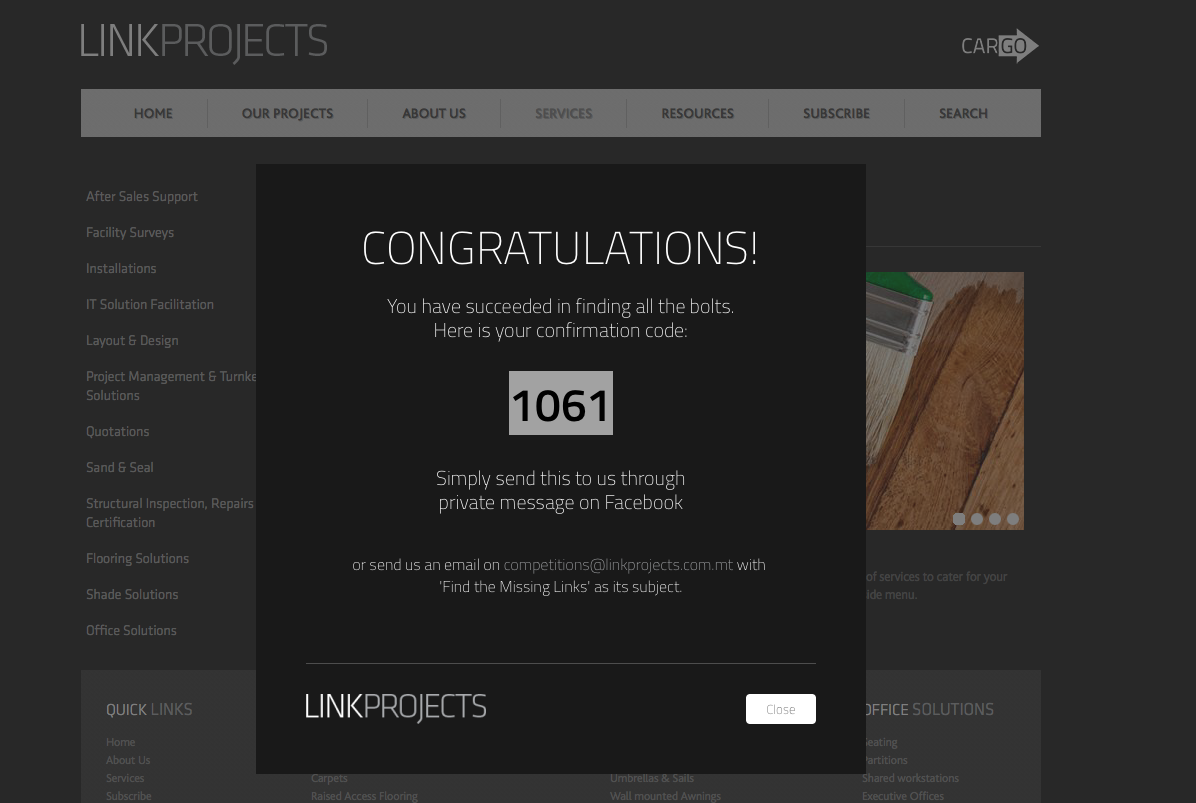This screenshot has height=803, width=1196.
Task: Click the Home link under Quick Links
Action: (121, 742)
